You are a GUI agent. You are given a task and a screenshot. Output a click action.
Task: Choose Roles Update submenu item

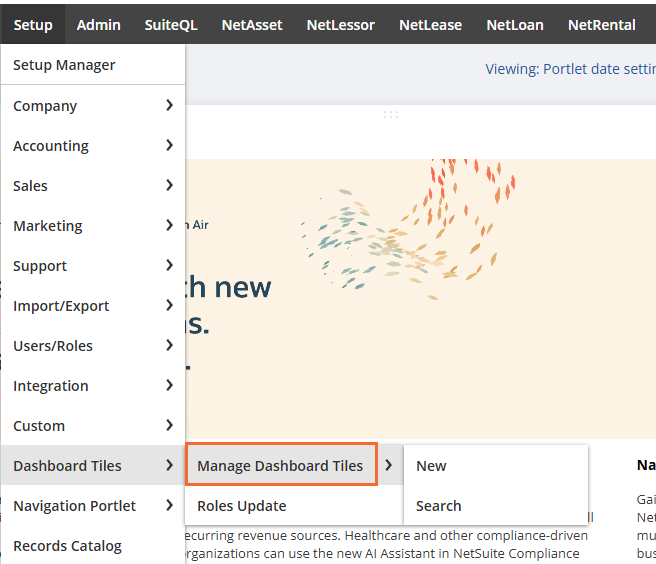pyautogui.click(x=294, y=505)
